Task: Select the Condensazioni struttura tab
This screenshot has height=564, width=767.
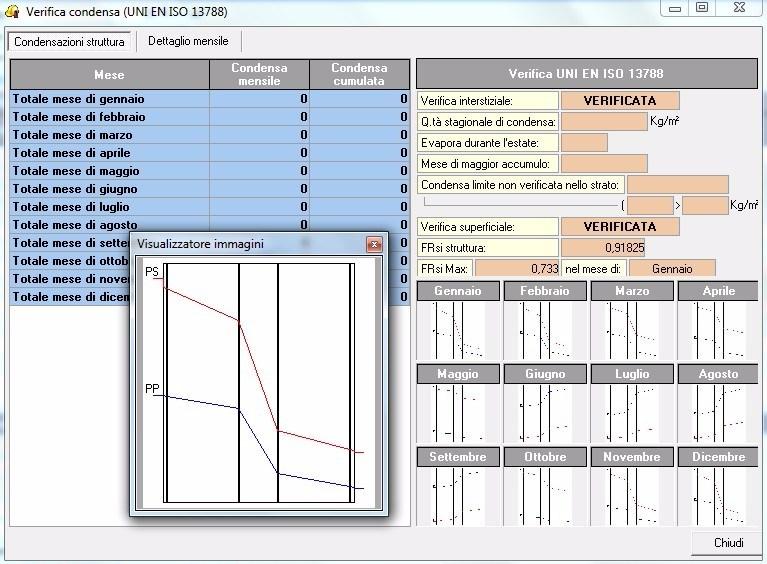Action: click(70, 42)
